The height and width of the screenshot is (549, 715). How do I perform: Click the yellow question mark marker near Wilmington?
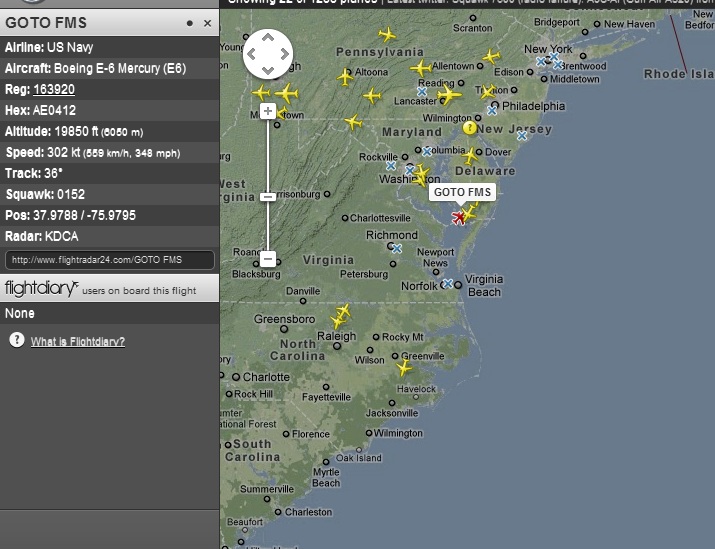[470, 128]
